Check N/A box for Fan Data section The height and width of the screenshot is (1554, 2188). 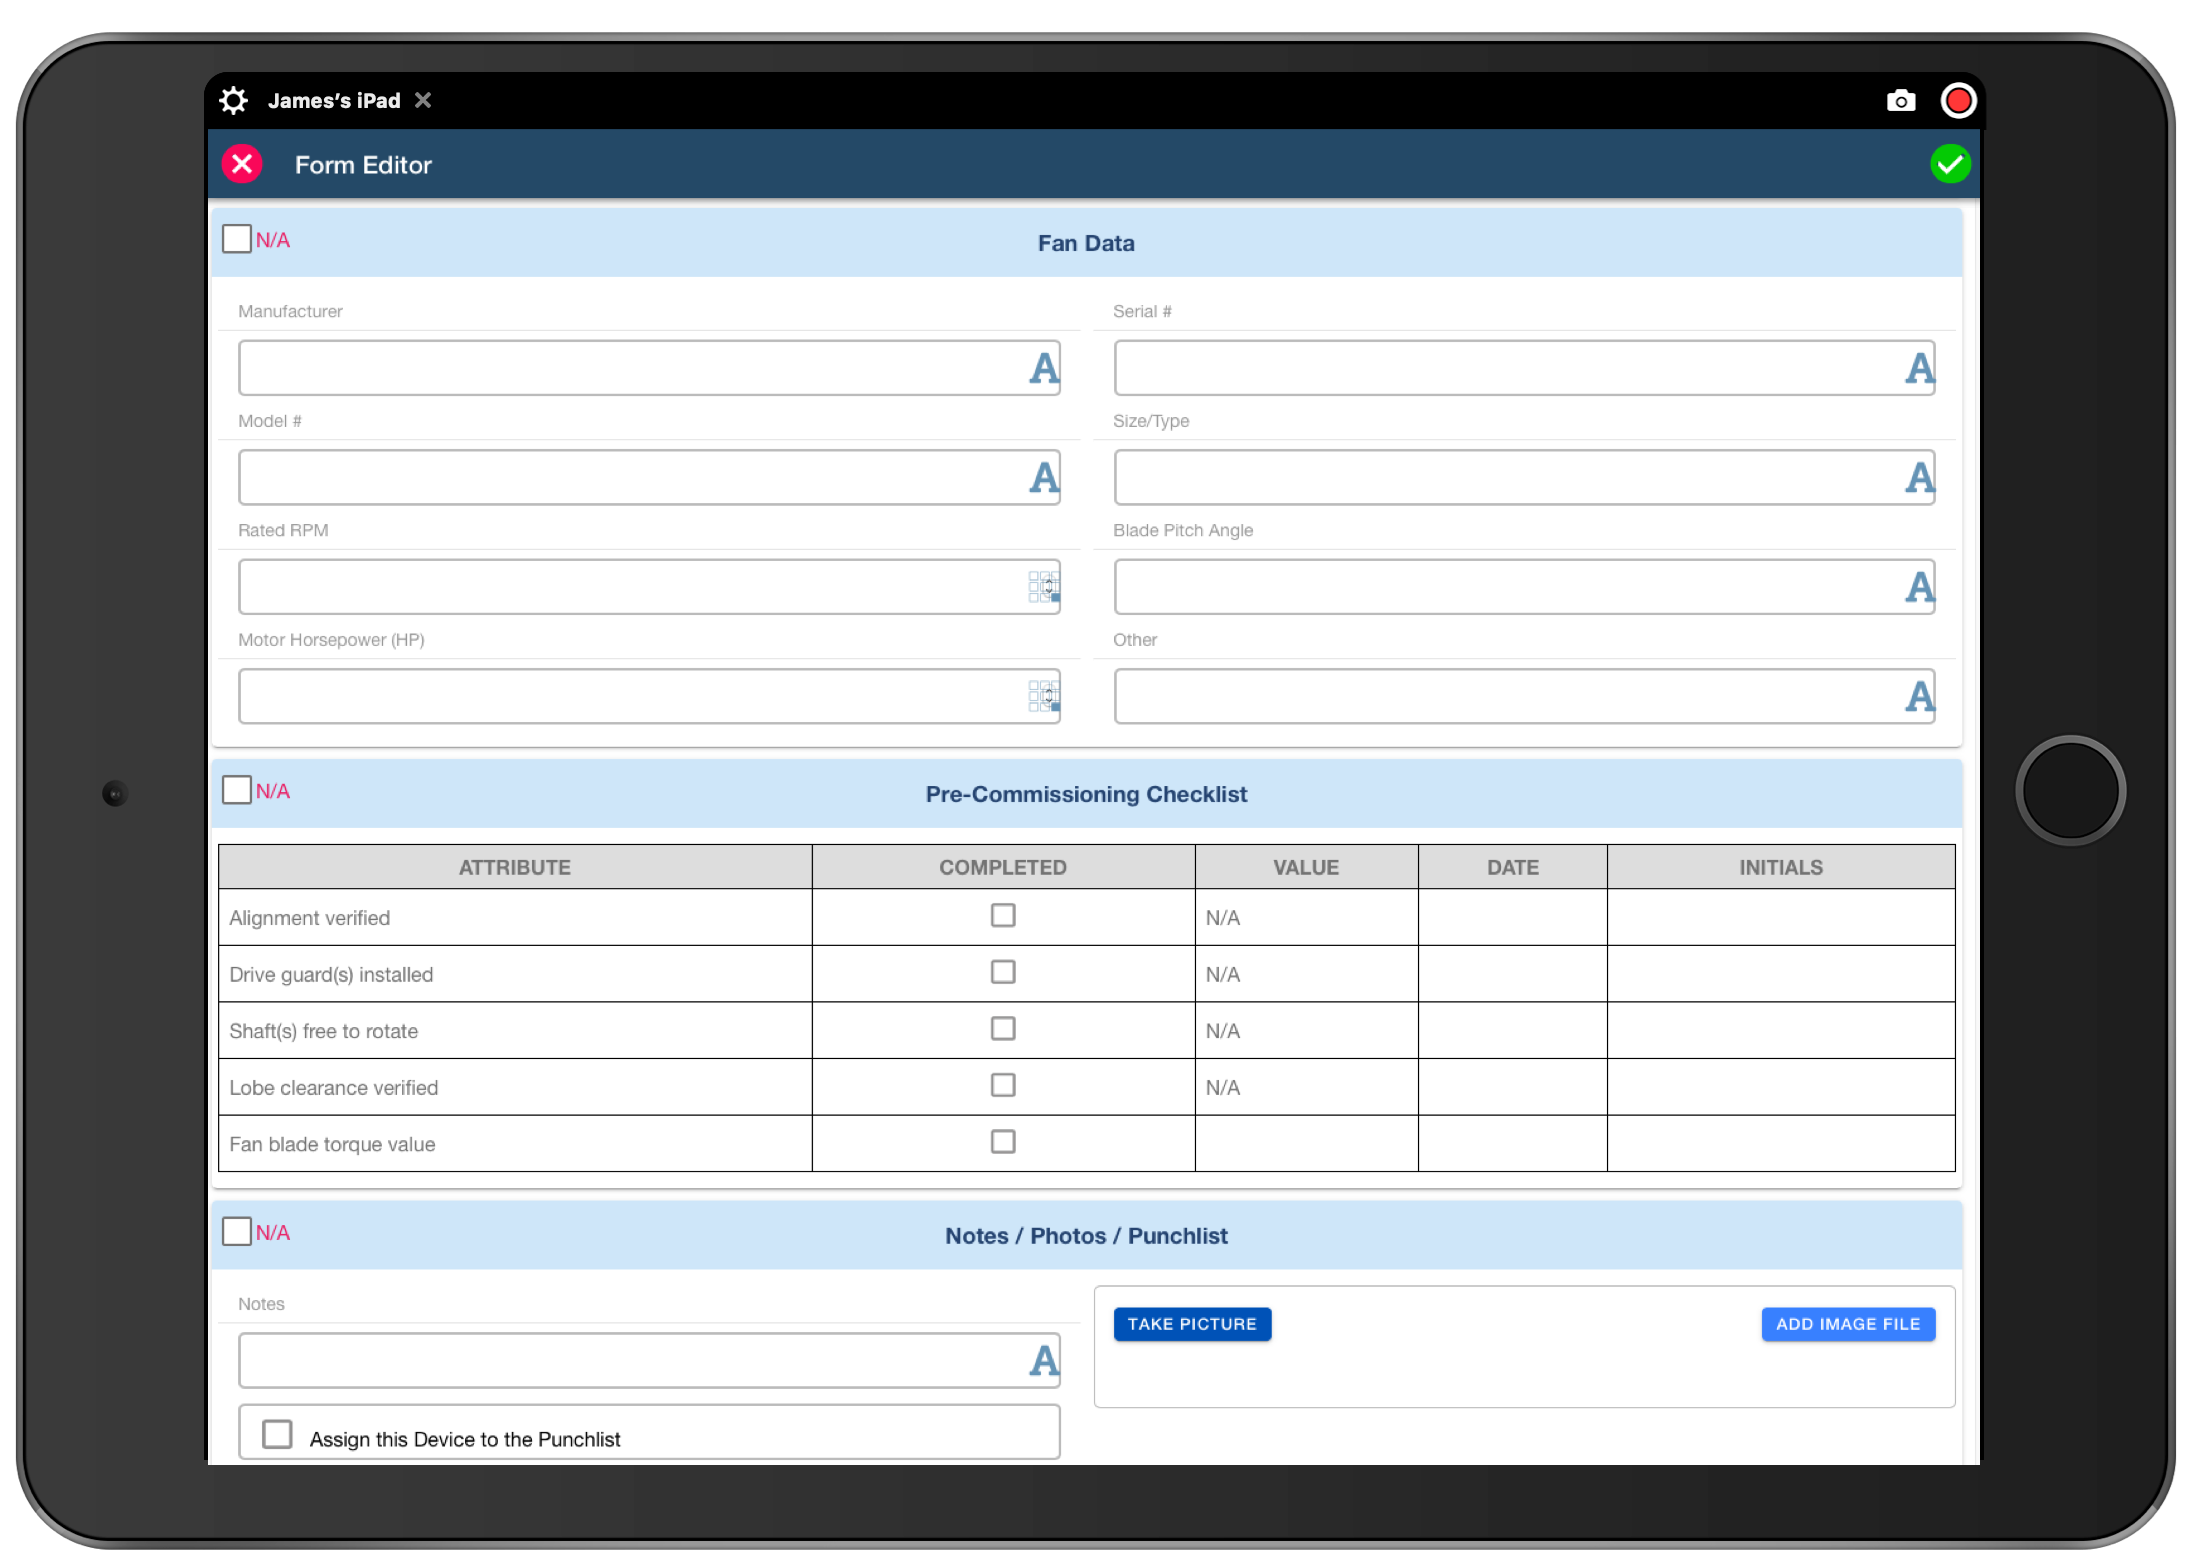(x=237, y=239)
